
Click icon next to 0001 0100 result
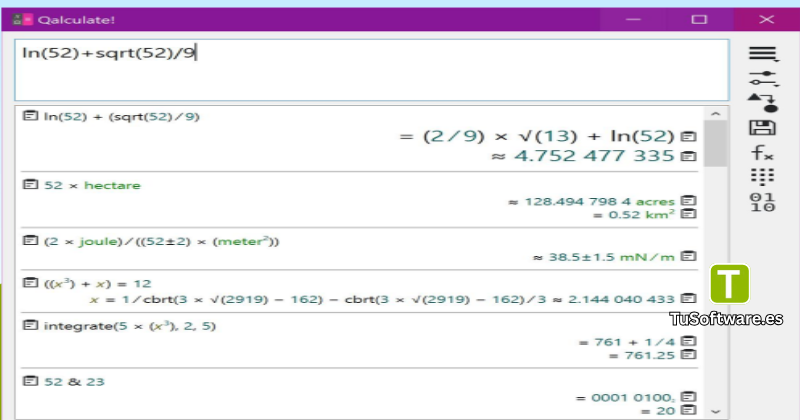tap(688, 397)
